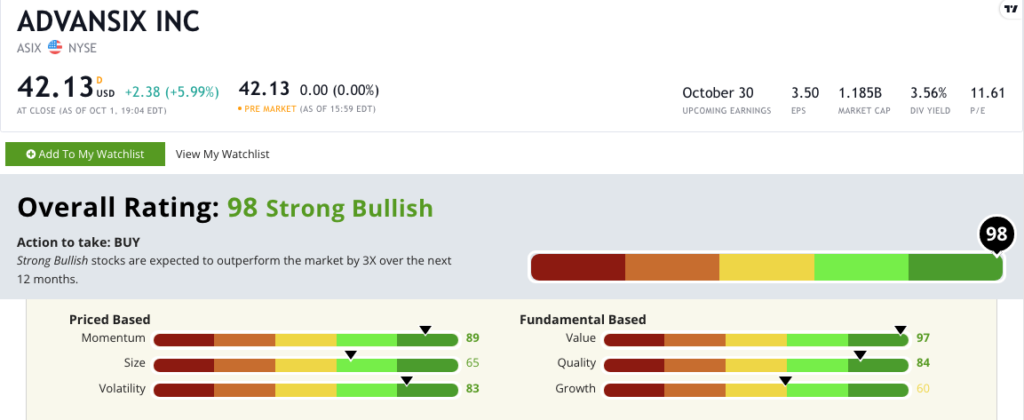Viewport: 1024px width, 420px height.
Task: Click the Value bar pointer marker
Action: pyautogui.click(x=900, y=329)
